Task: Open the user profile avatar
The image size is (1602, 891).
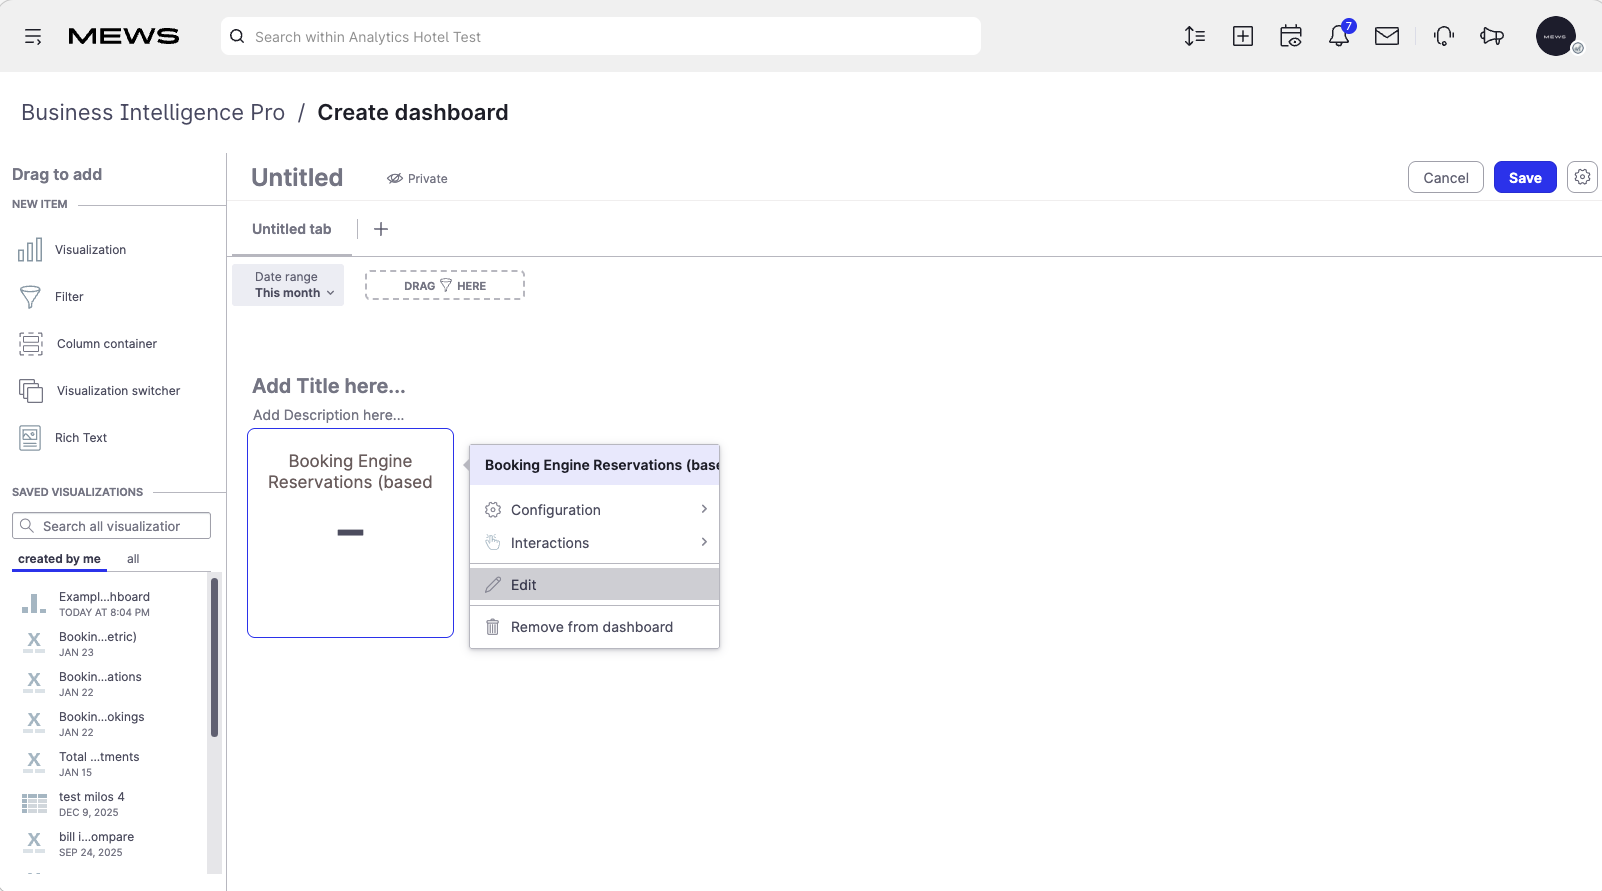Action: point(1556,37)
